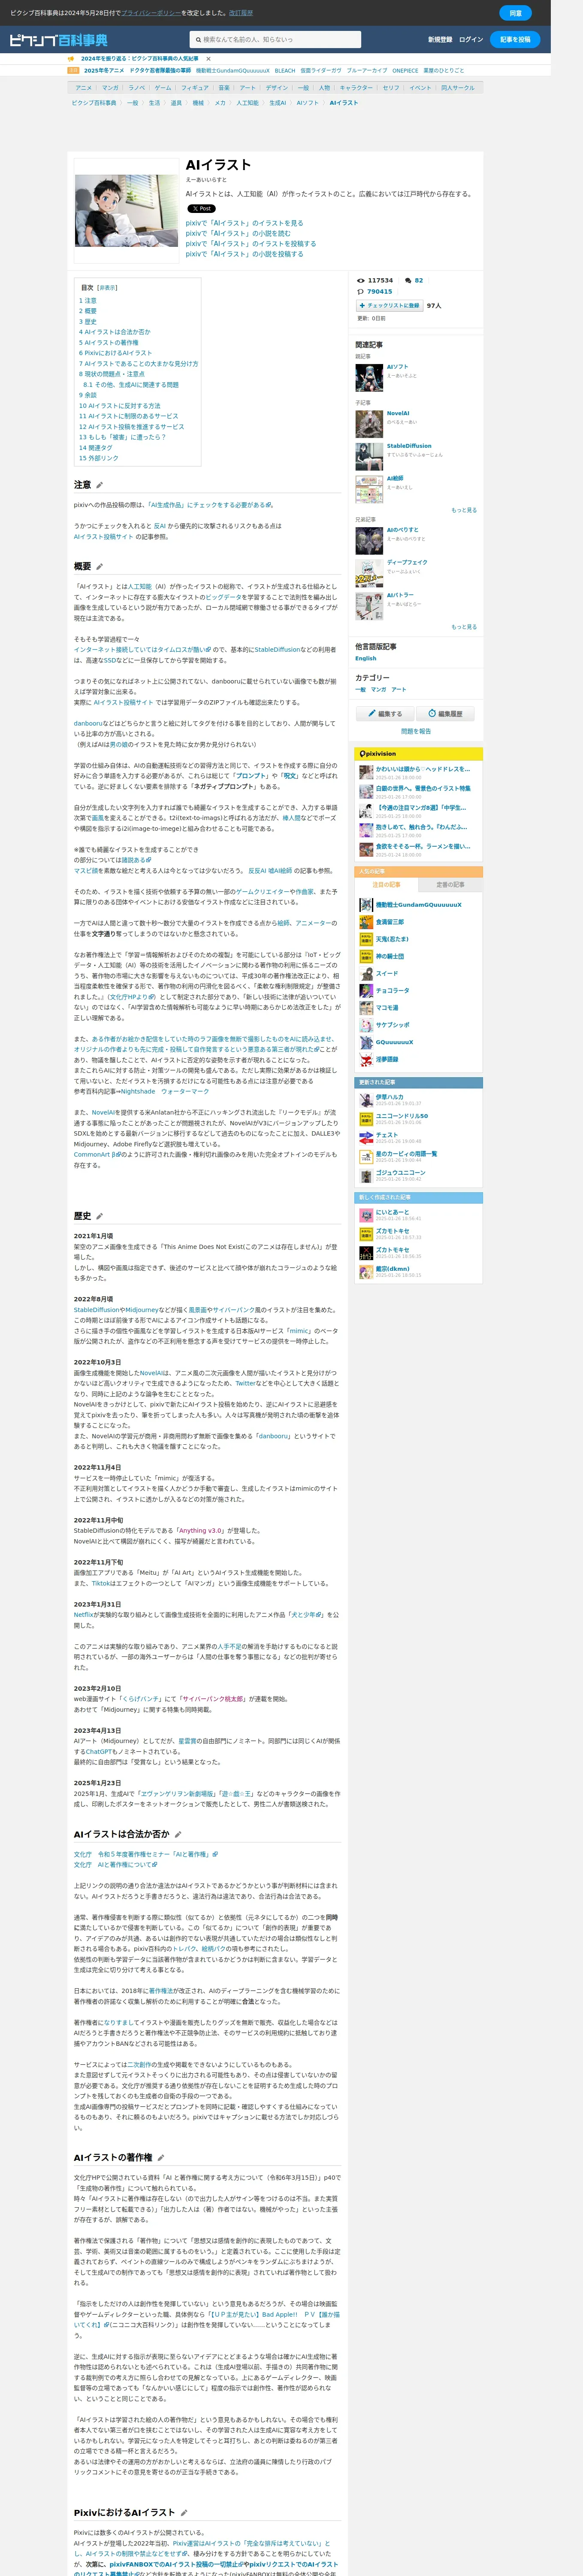This screenshot has width=583, height=2576.
Task: Expand child articles with first もっと見る
Action: pos(464,510)
